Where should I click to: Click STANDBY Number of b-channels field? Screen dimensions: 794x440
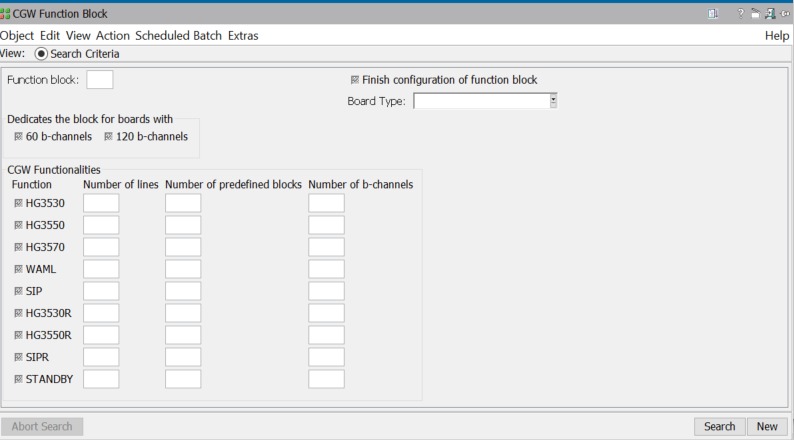326,379
